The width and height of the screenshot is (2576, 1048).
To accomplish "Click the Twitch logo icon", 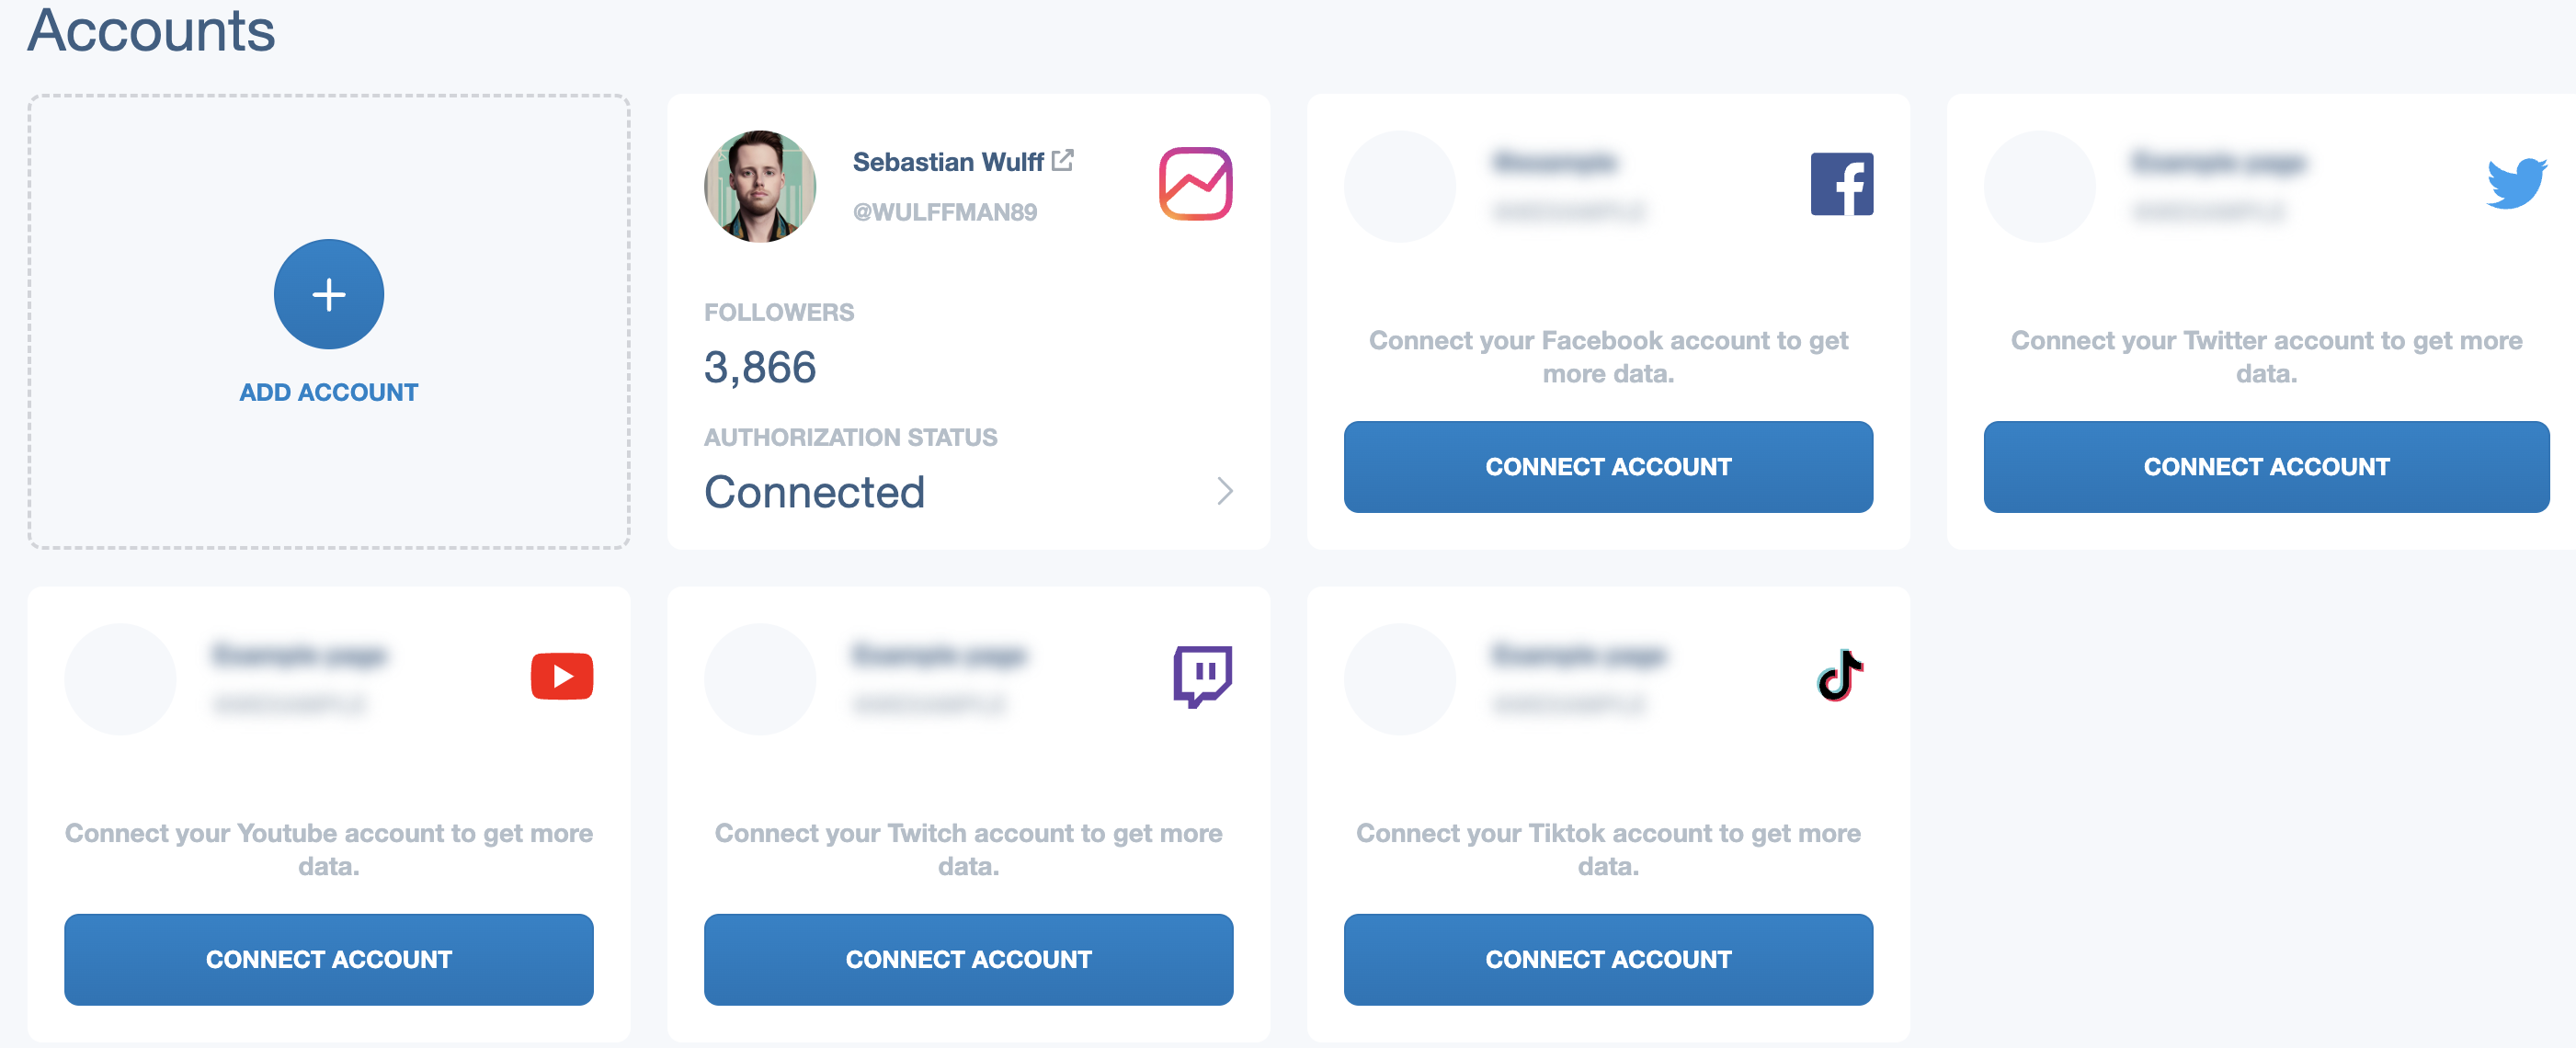I will pos(1202,677).
